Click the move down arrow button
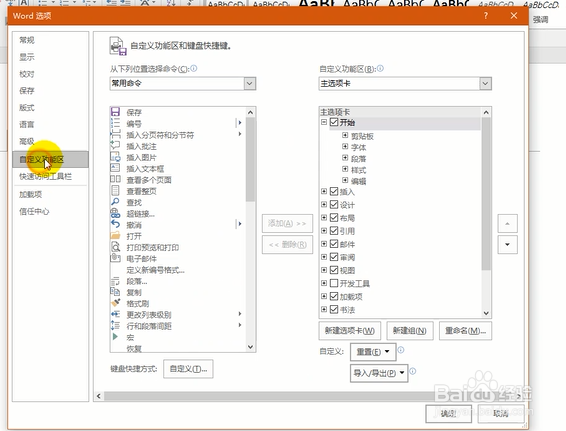The width and height of the screenshot is (566, 431). [507, 244]
